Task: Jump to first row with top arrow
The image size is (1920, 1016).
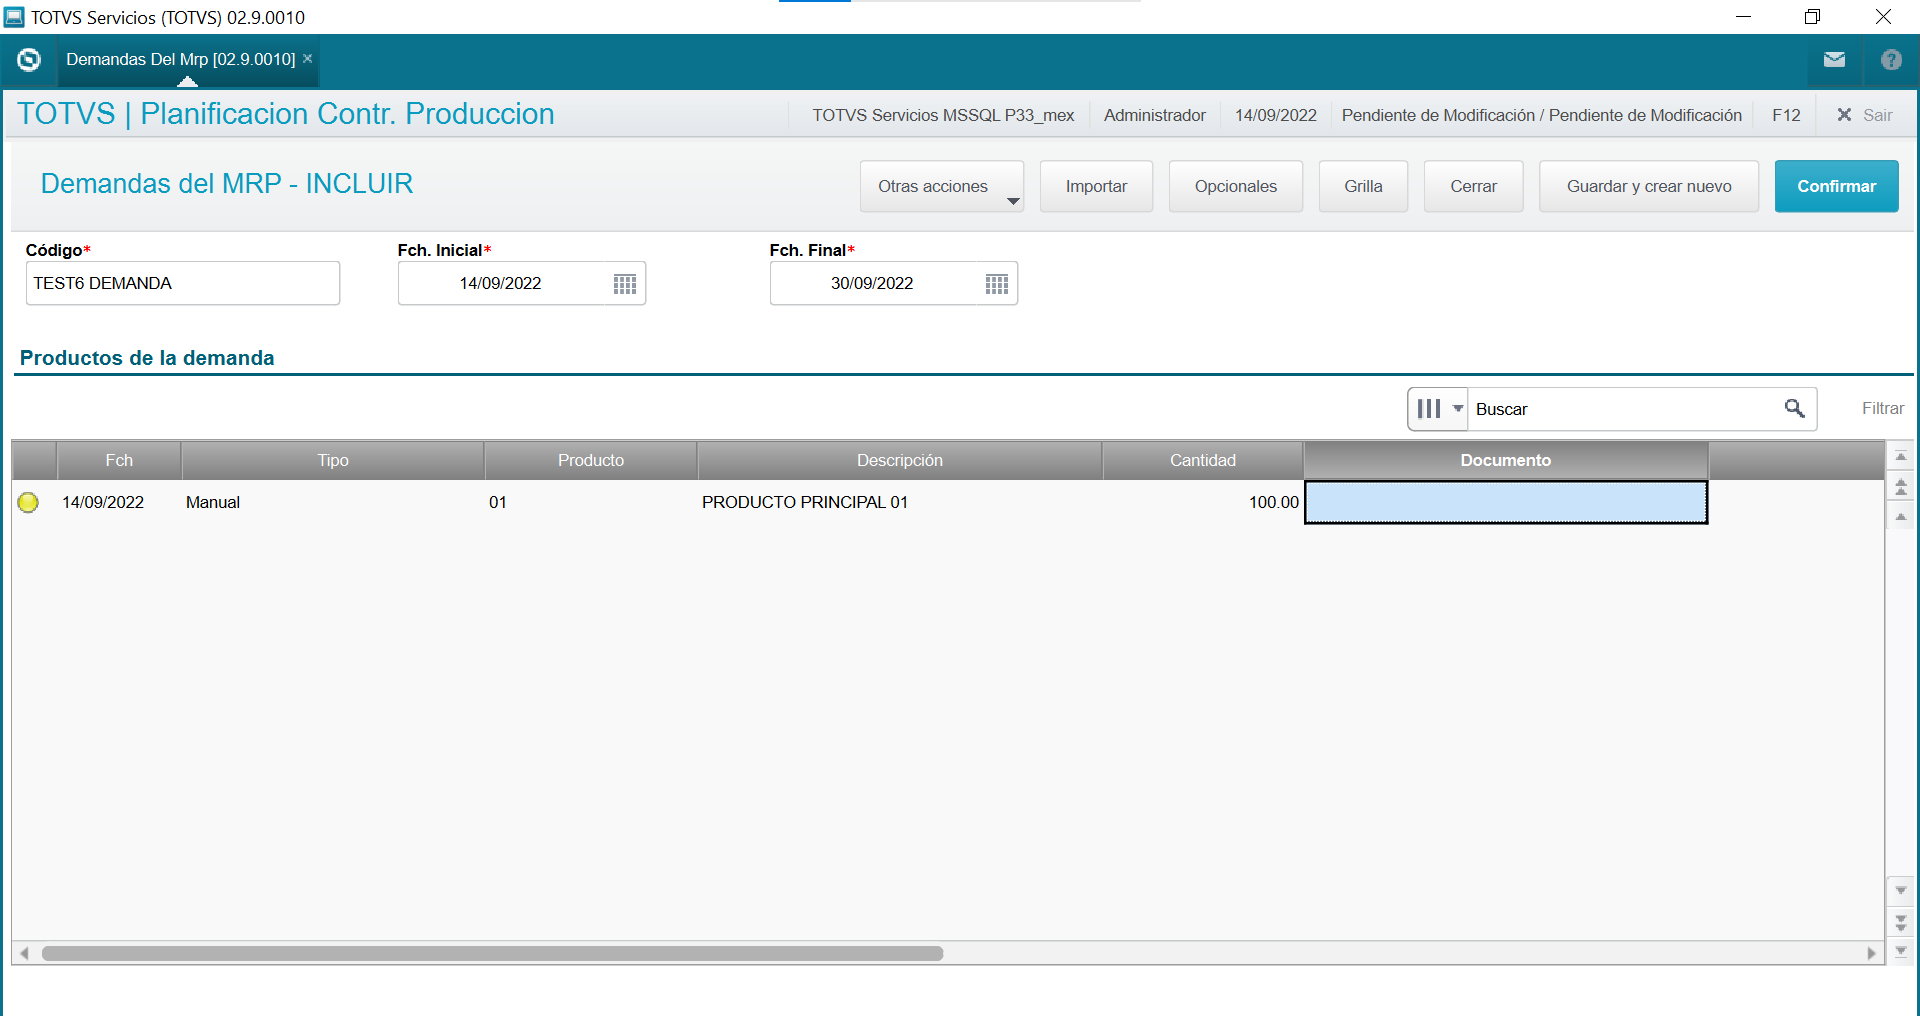Action: (1901, 456)
